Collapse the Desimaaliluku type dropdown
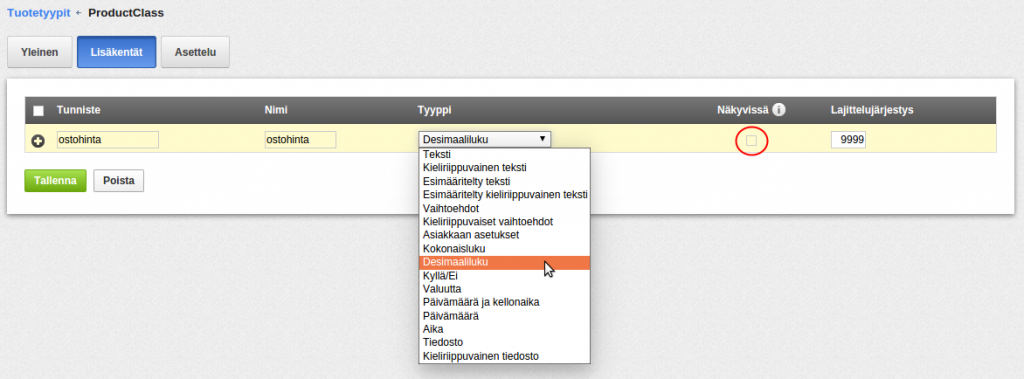This screenshot has width=1024, height=379. coord(485,139)
